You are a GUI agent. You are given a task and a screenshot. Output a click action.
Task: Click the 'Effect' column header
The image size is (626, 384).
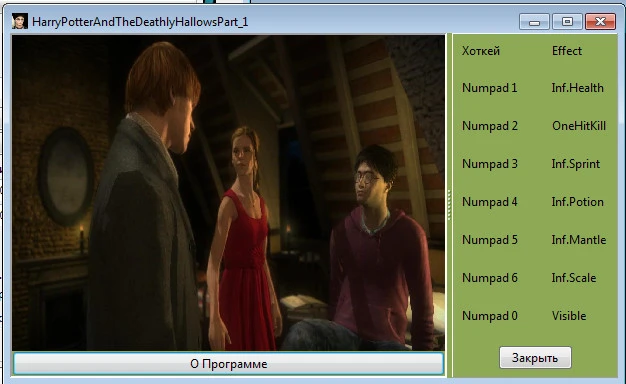click(567, 51)
